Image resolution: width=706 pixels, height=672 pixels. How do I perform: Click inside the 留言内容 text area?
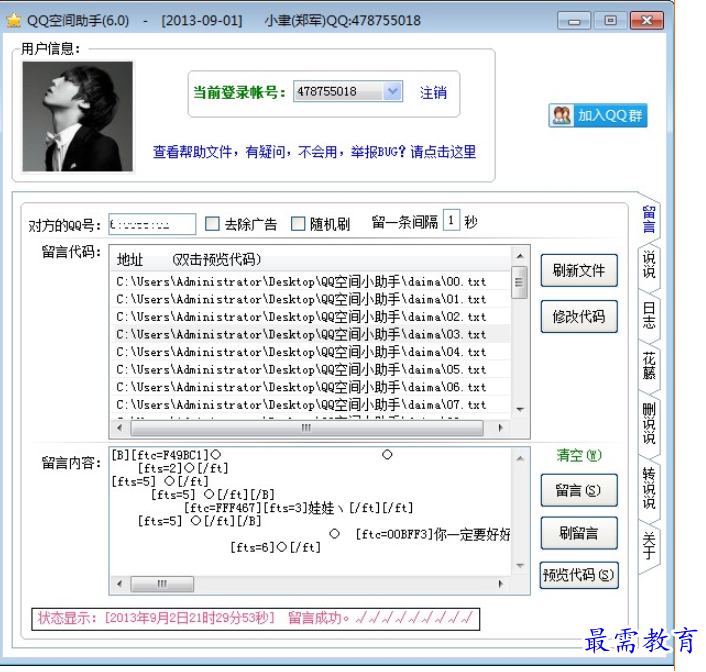(x=311, y=512)
